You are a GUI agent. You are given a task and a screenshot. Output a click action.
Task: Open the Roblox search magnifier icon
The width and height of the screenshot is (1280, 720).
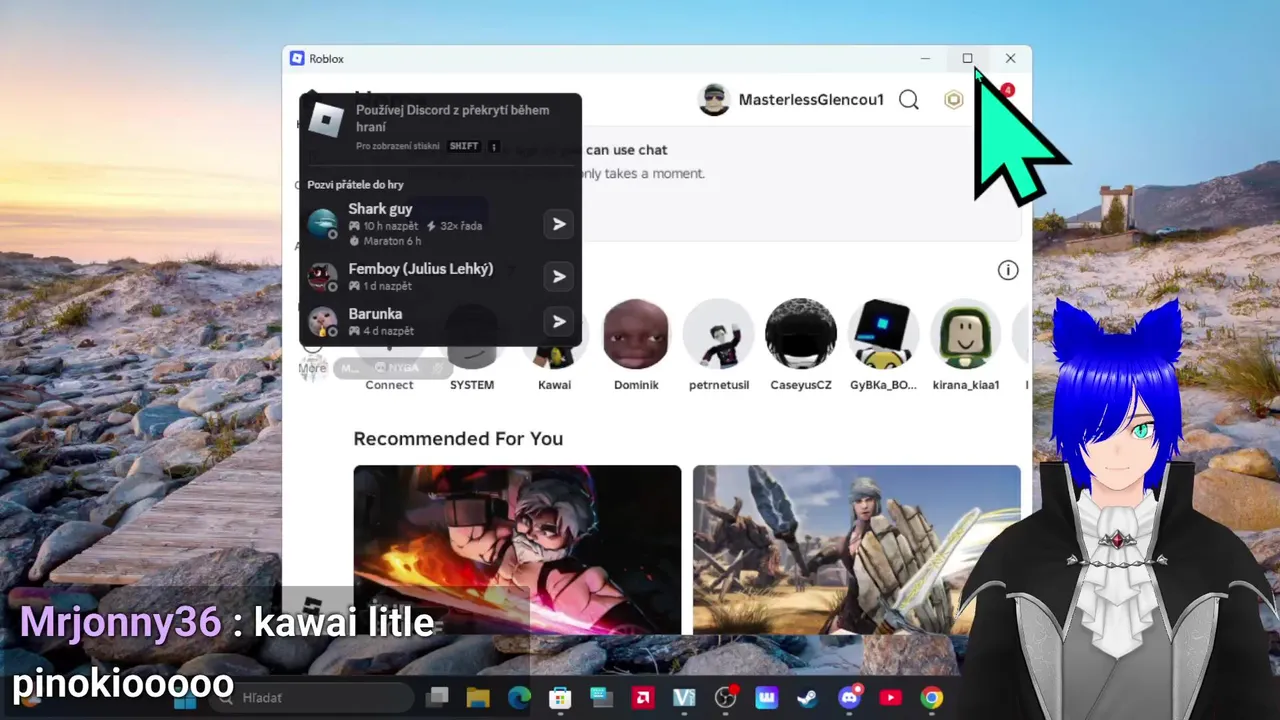coord(908,100)
